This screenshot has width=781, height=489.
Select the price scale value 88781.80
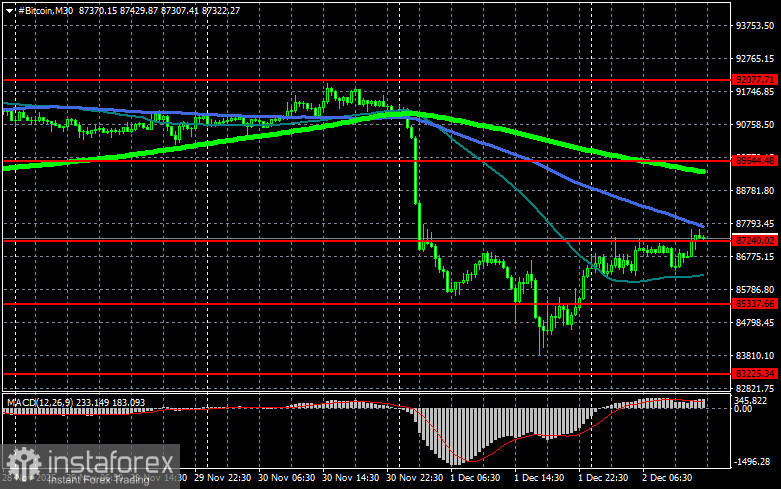(755, 191)
